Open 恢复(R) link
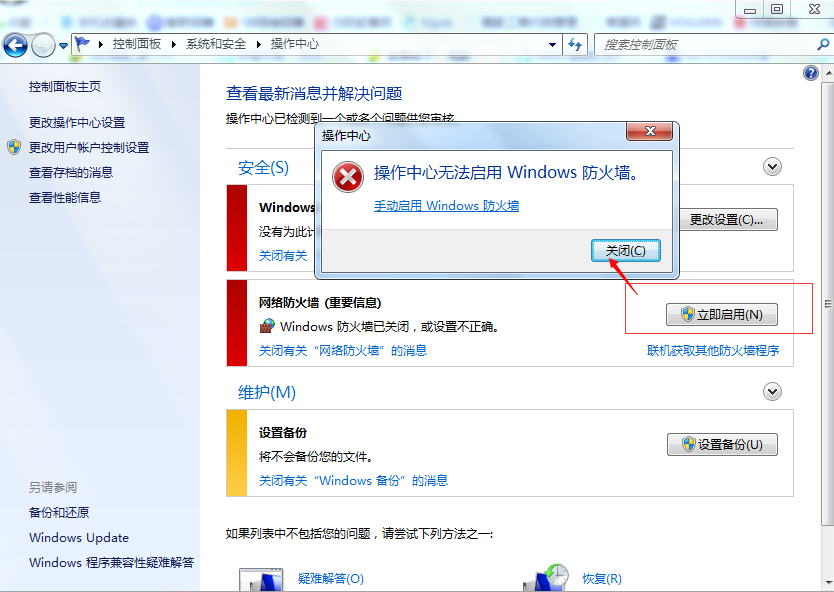The width and height of the screenshot is (834, 592). point(602,578)
